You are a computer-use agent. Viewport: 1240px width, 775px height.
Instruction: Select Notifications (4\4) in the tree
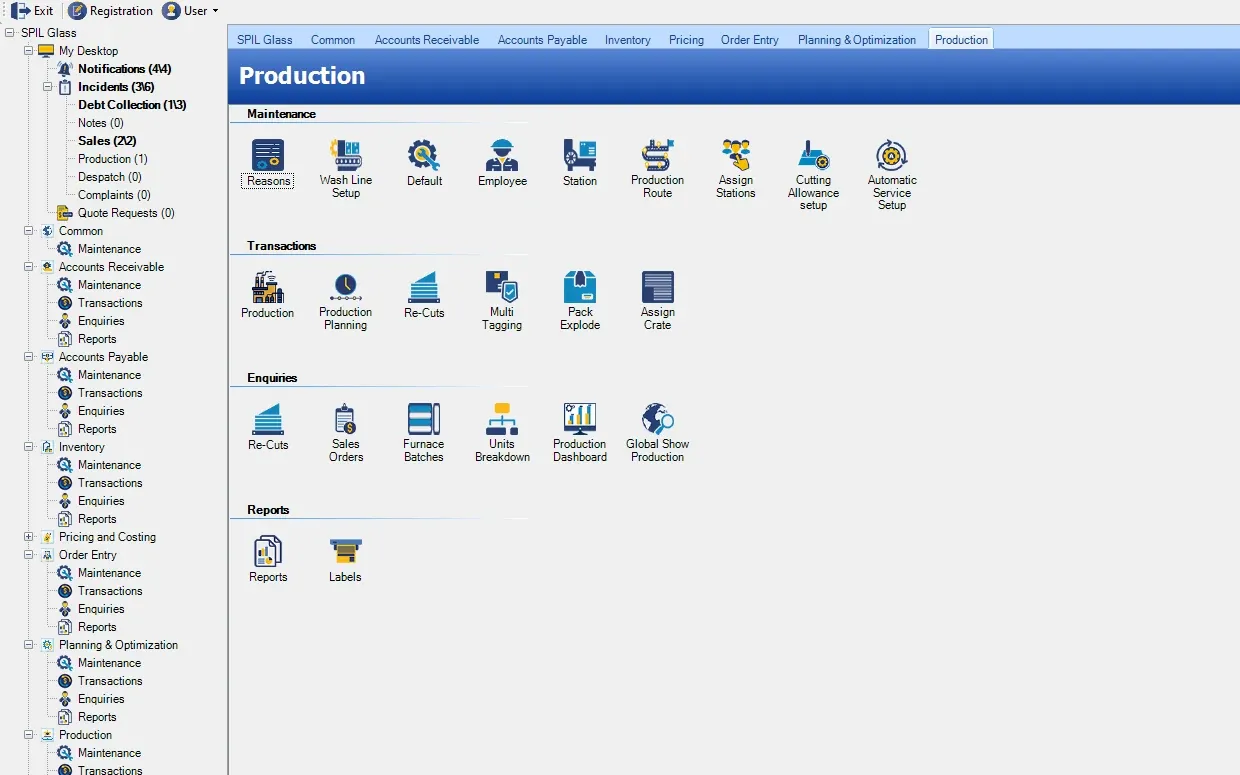(125, 69)
